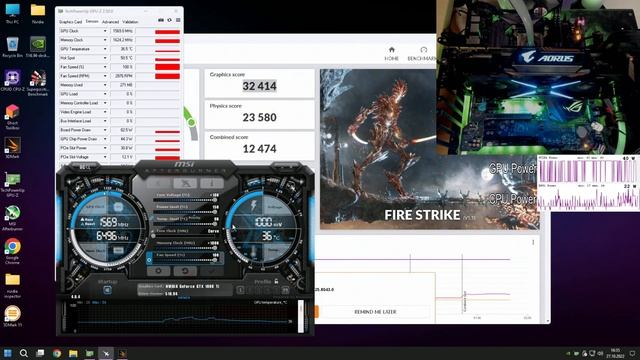Click the Fire Strike benchmark thumbnail

429,149
